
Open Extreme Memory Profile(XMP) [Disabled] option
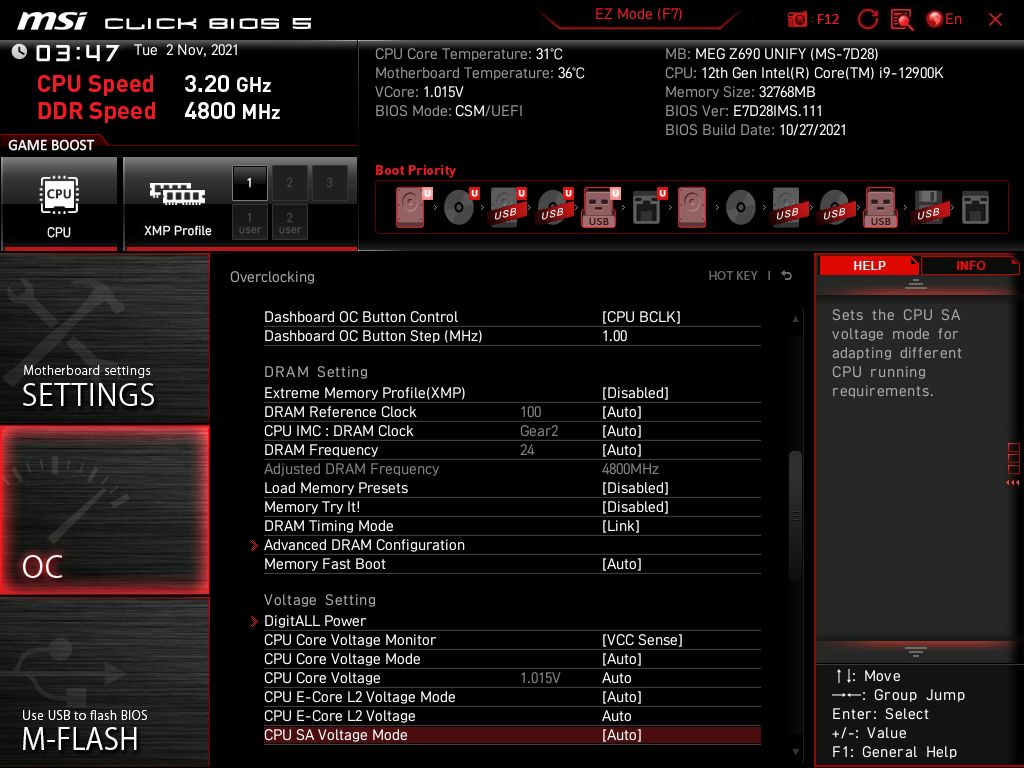point(635,393)
